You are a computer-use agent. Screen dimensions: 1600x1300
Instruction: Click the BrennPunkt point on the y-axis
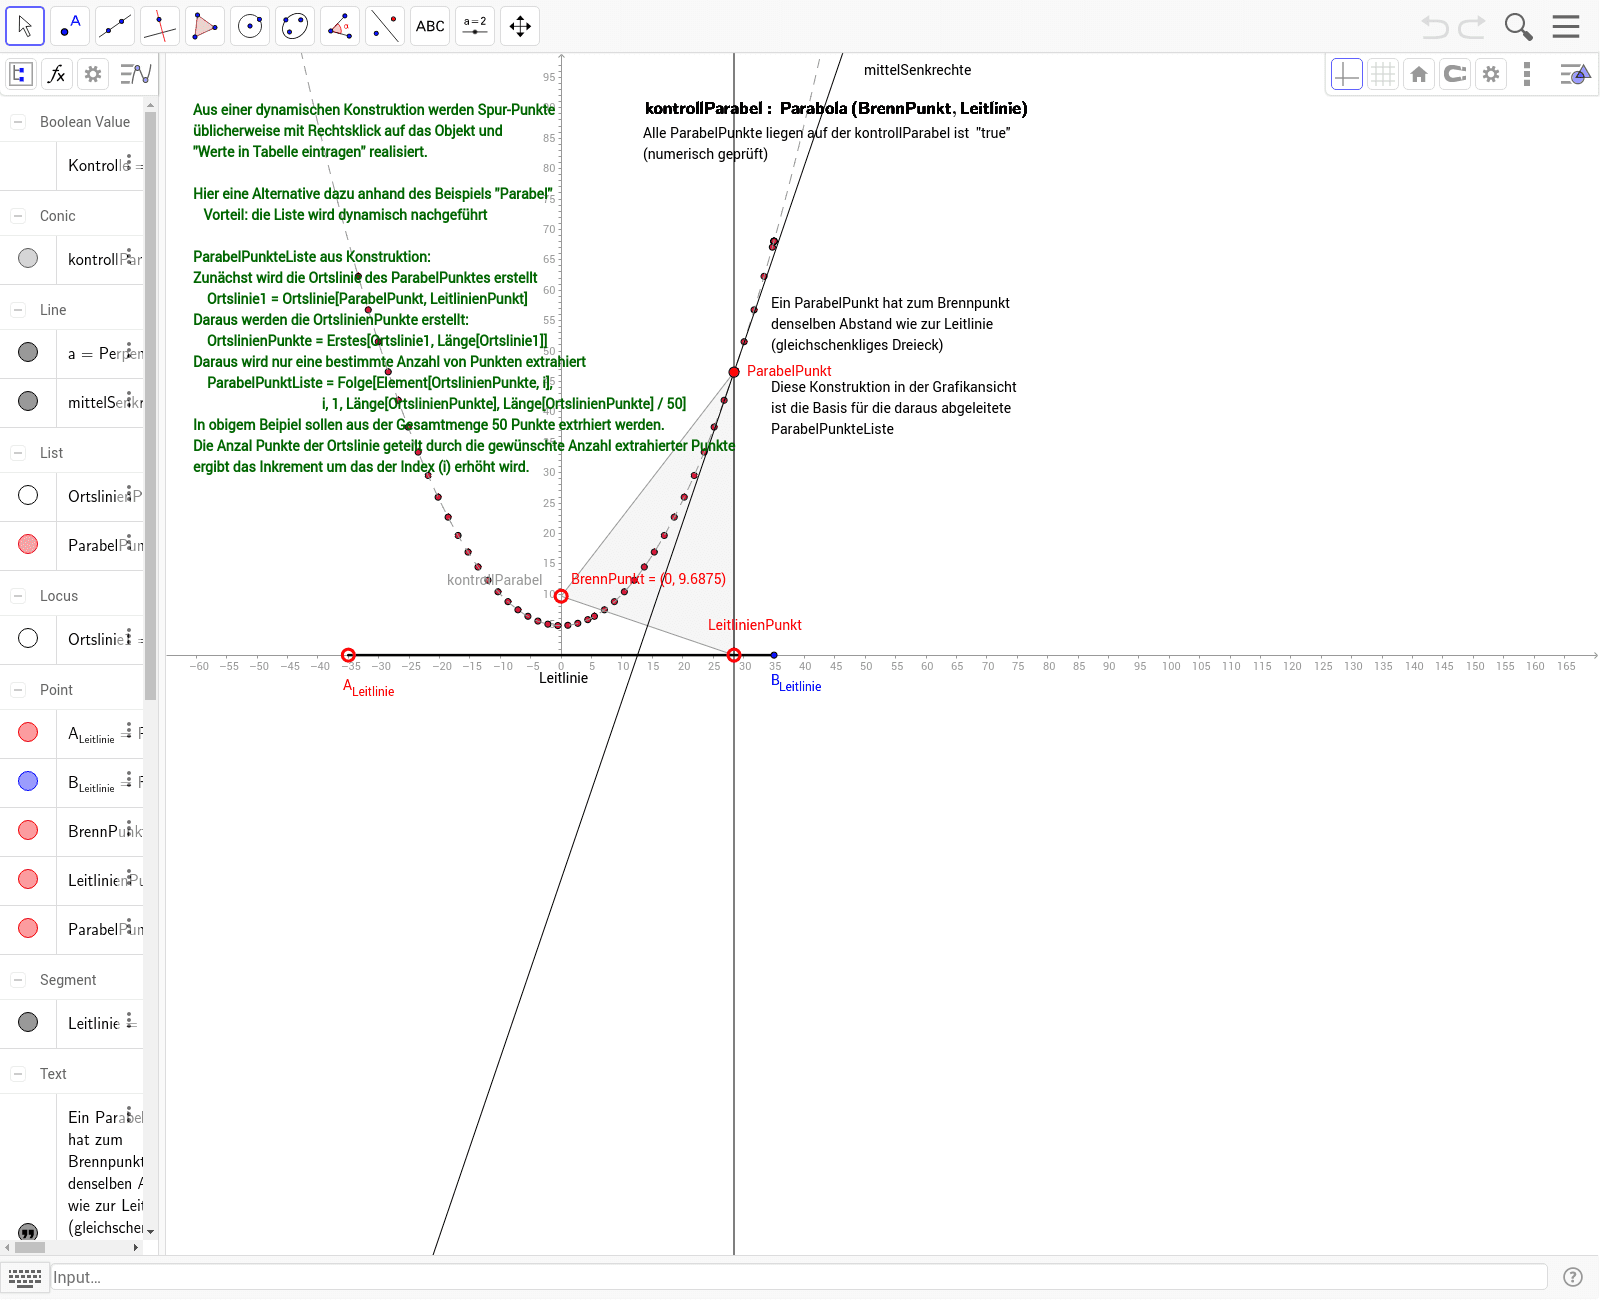(561, 596)
